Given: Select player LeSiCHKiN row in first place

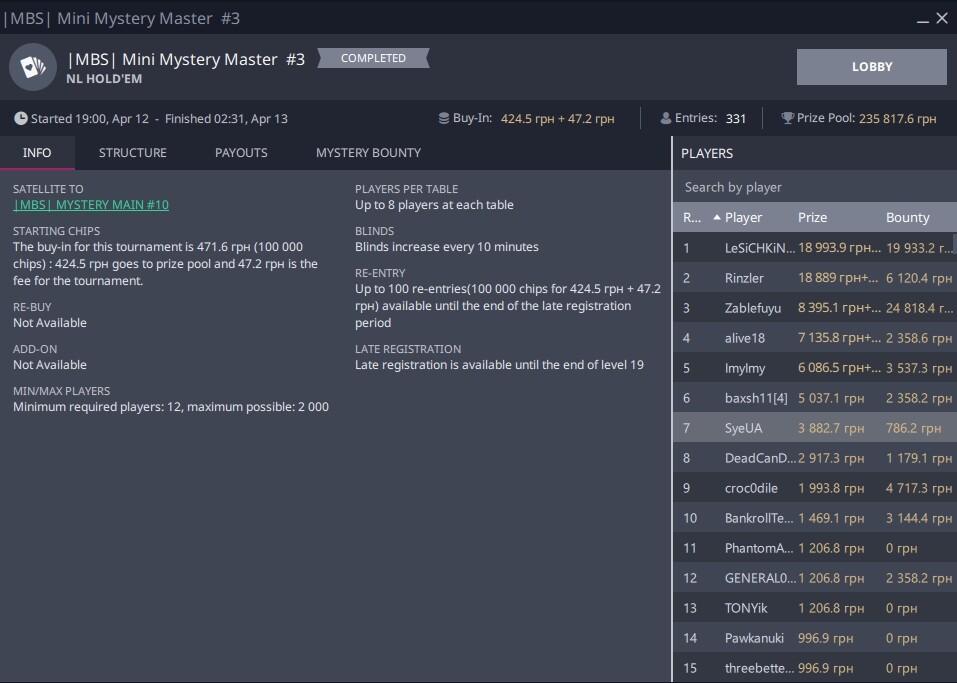Looking at the screenshot, I should 815,248.
